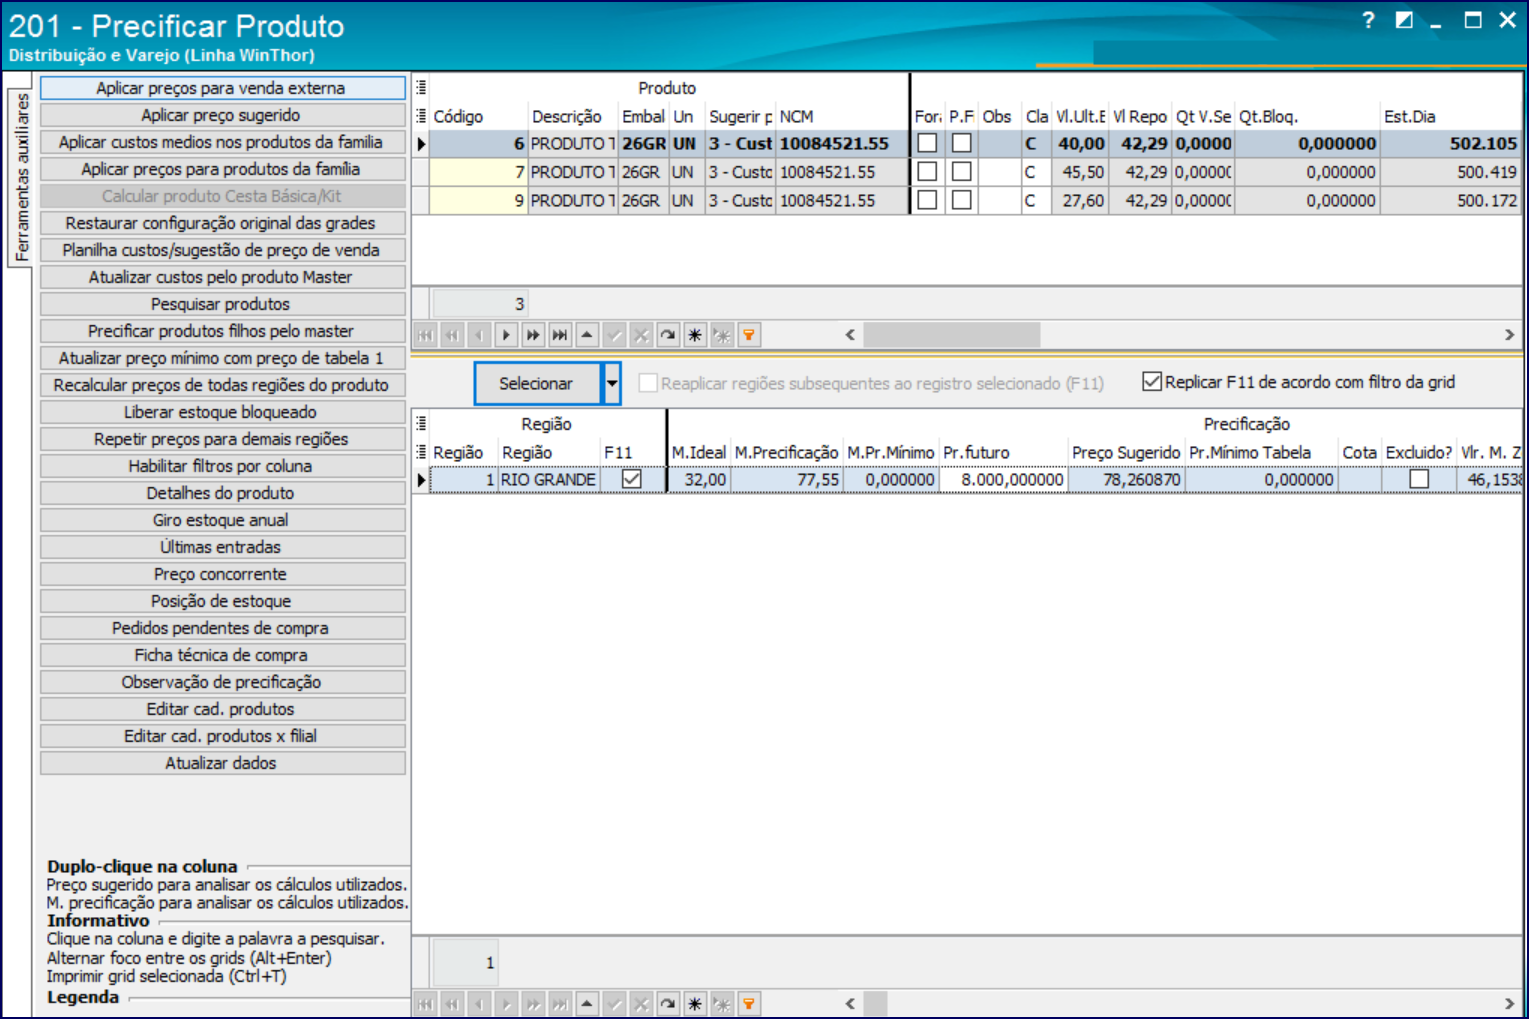Click edit-record triangle in Produto grid navigator
Viewport: 1529px width, 1019px height.
587,335
